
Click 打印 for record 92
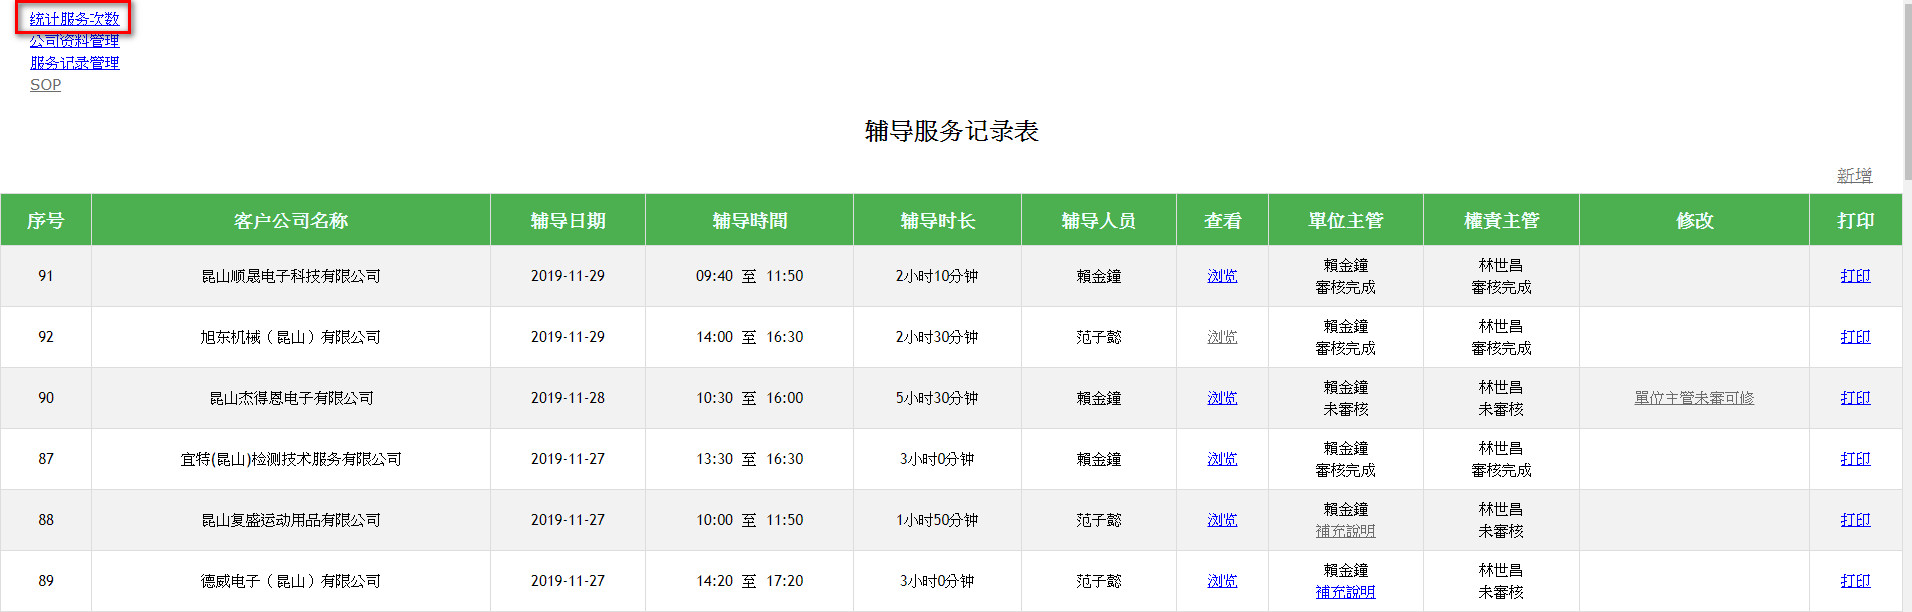1855,337
